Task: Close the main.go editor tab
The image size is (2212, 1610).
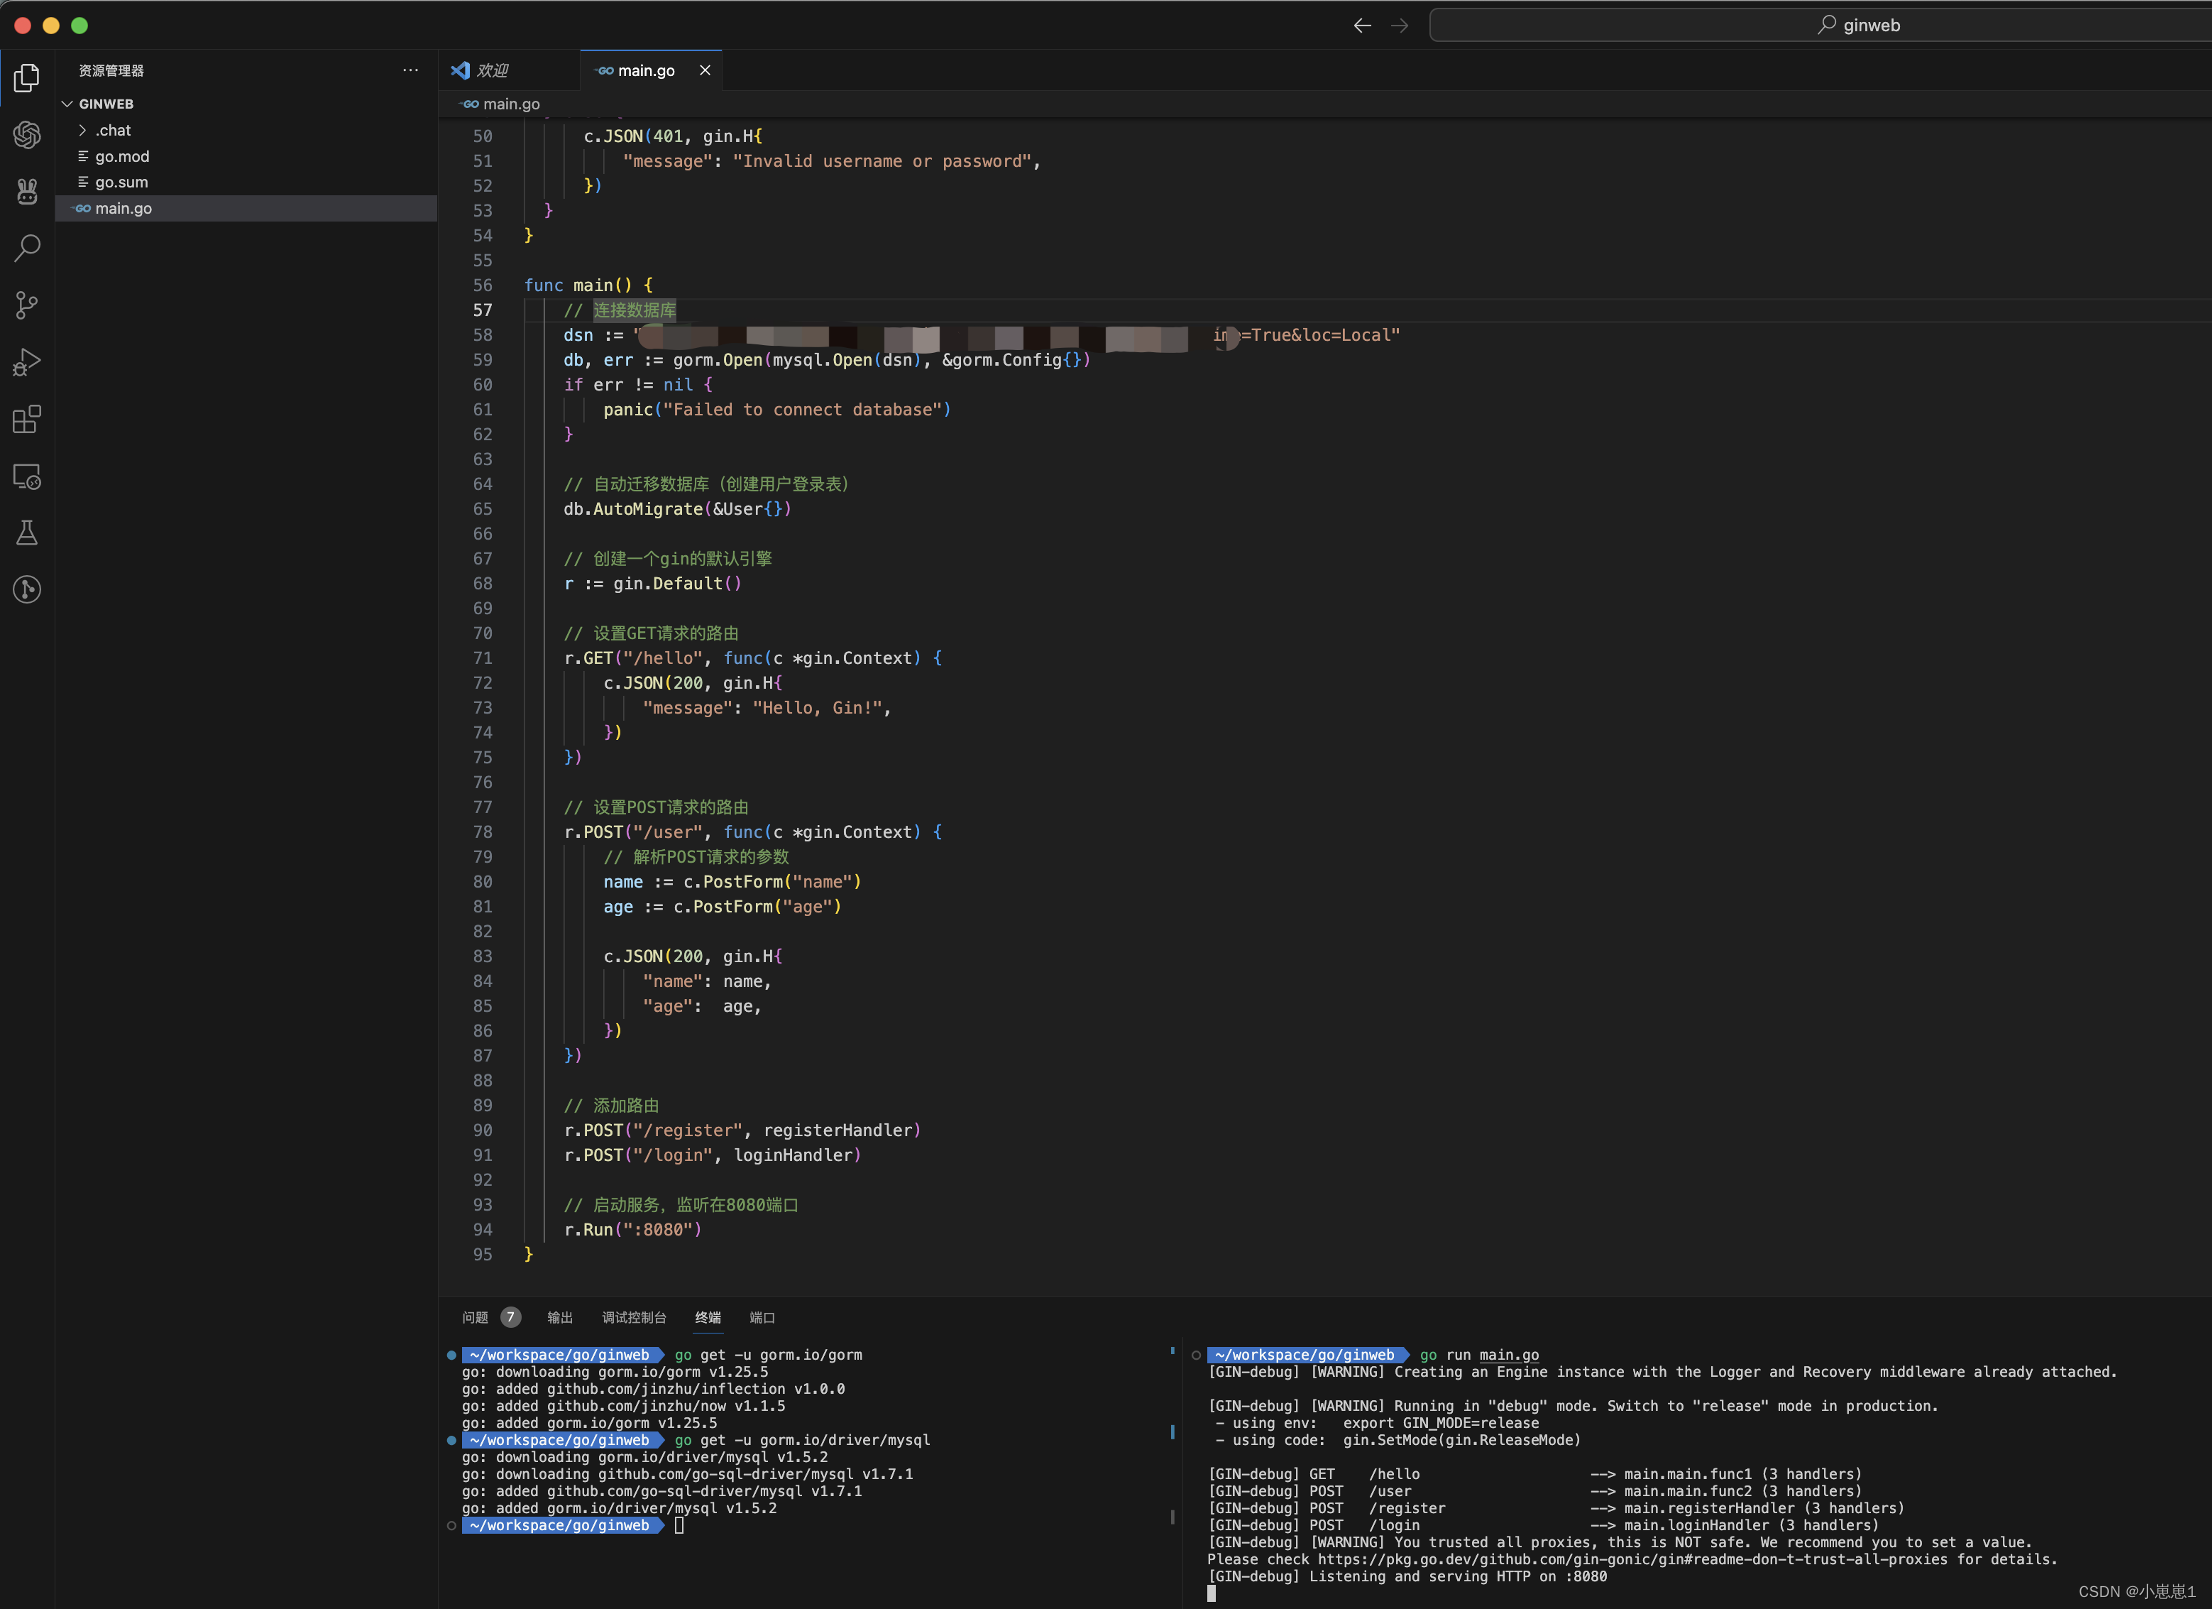Action: tap(705, 70)
